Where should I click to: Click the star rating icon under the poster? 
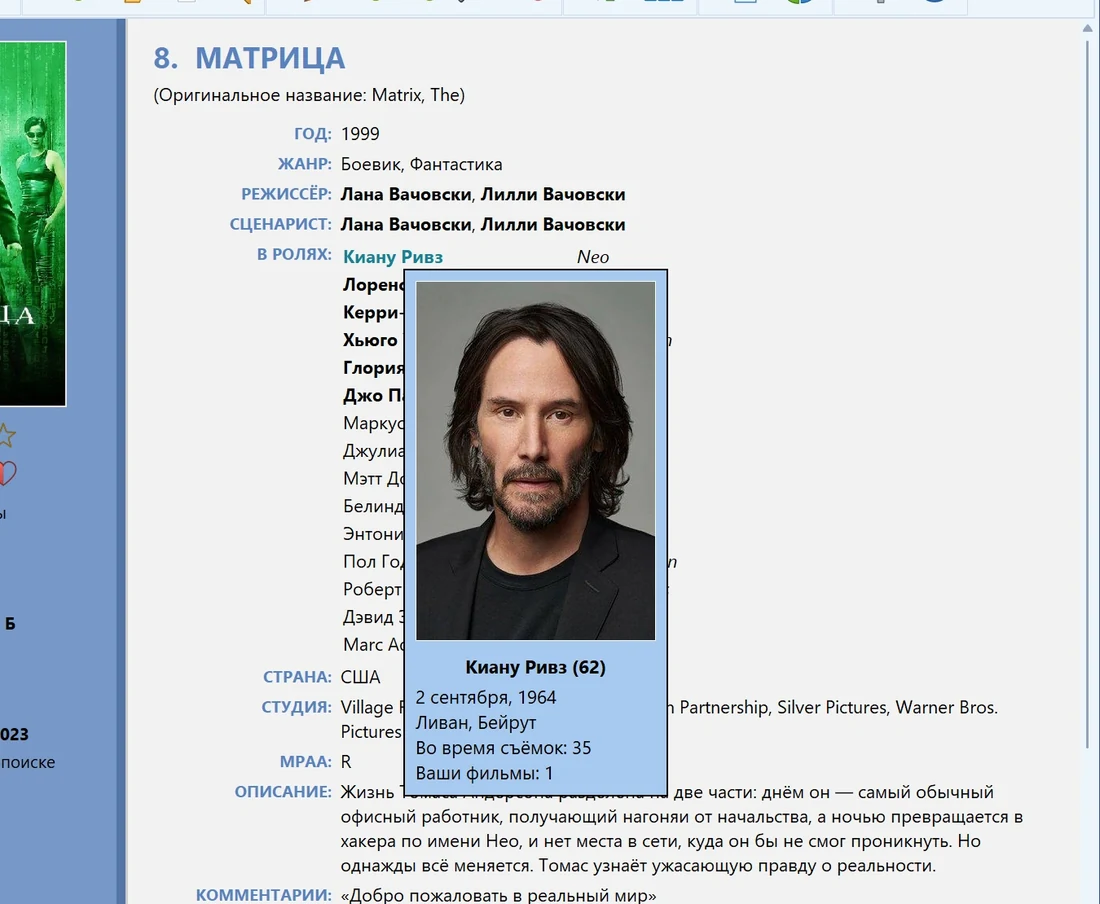click(6, 436)
